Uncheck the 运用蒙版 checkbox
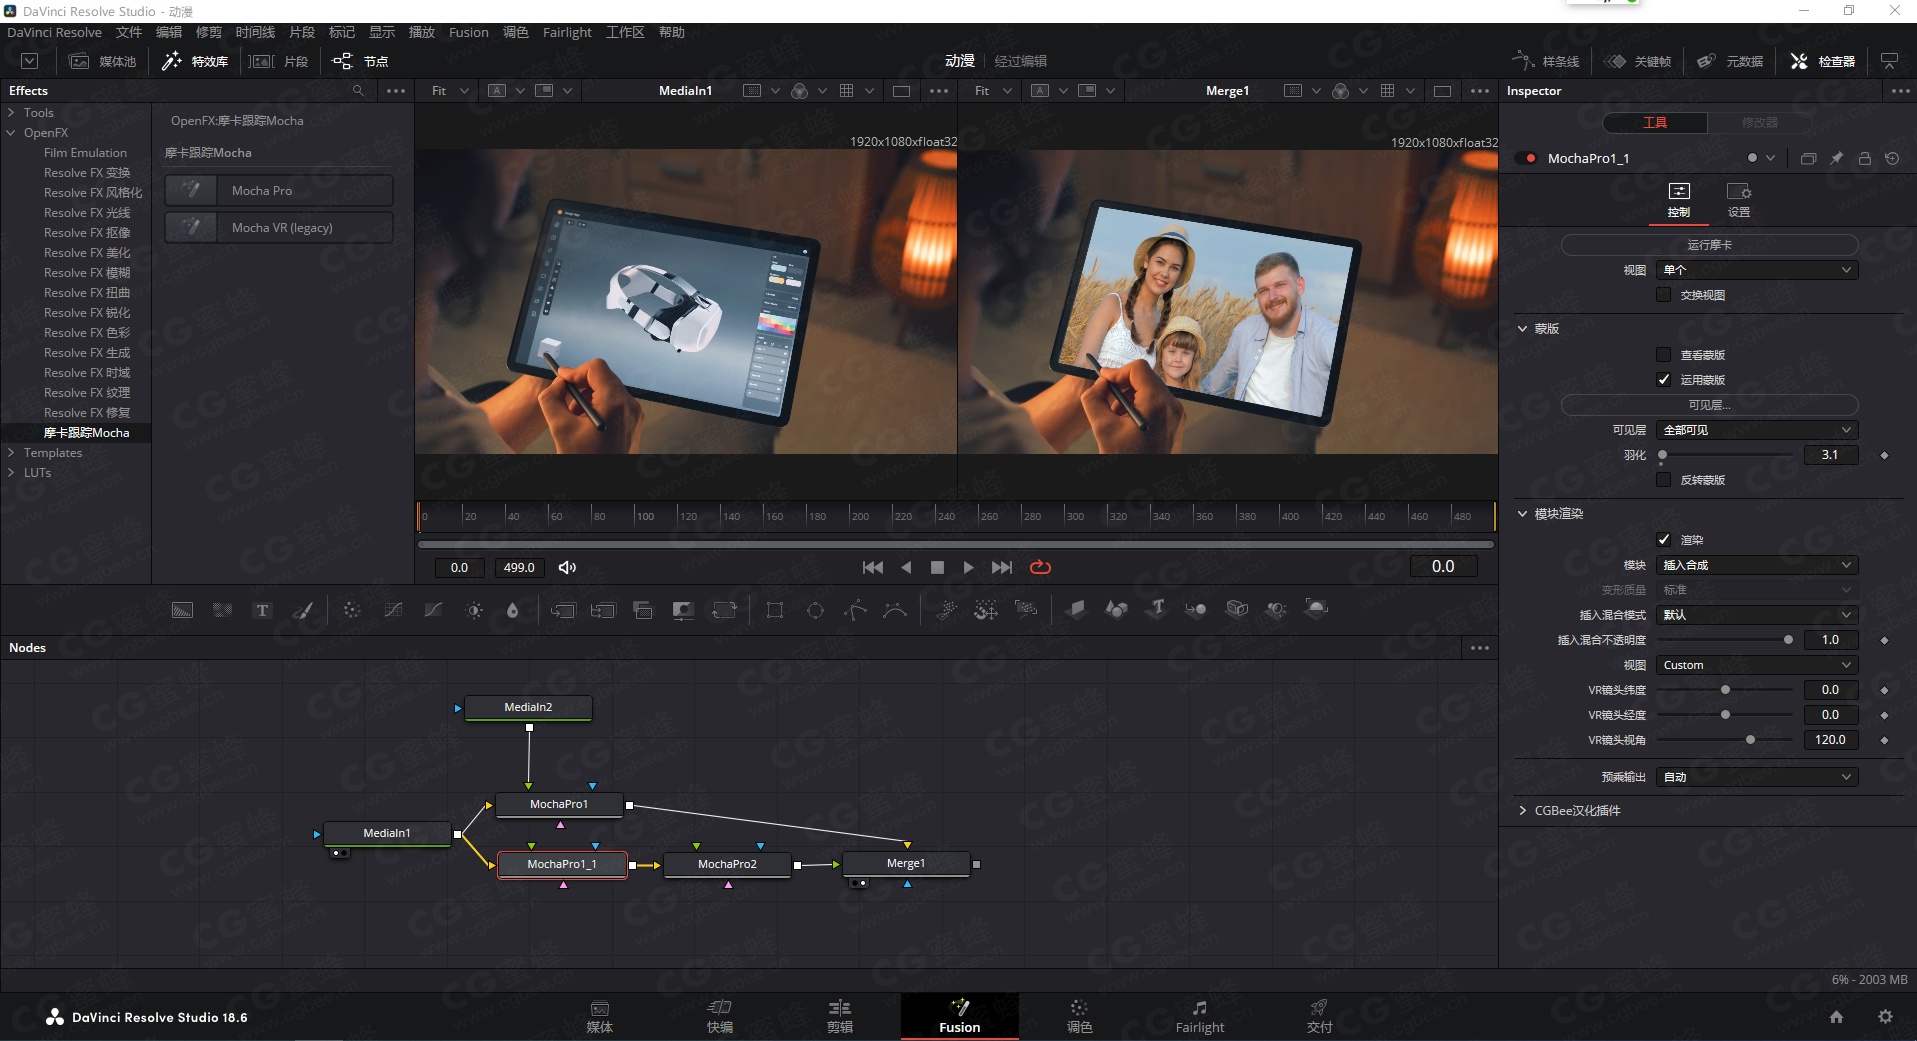Image resolution: width=1917 pixels, height=1041 pixels. tap(1663, 380)
